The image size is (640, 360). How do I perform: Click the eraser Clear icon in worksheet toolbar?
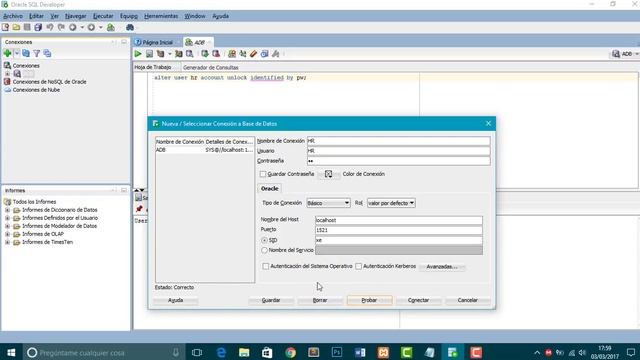(253, 54)
